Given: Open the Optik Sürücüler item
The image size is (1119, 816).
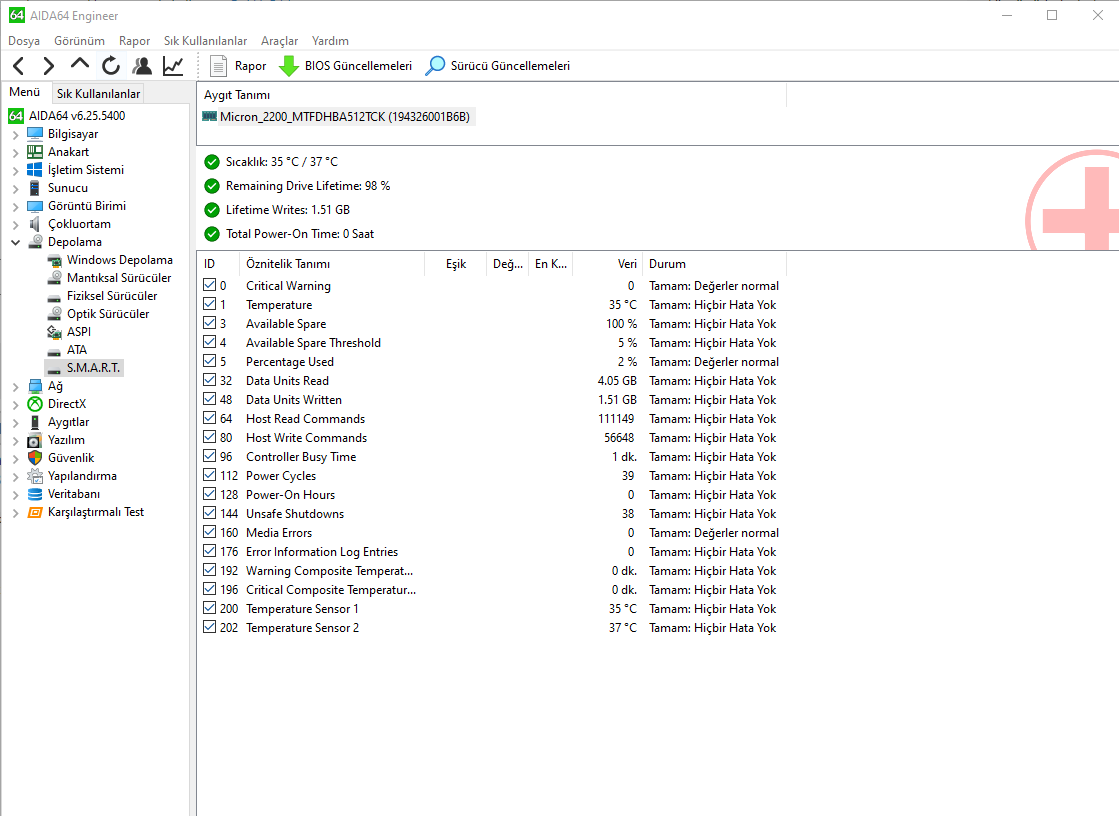Looking at the screenshot, I should point(98,313).
